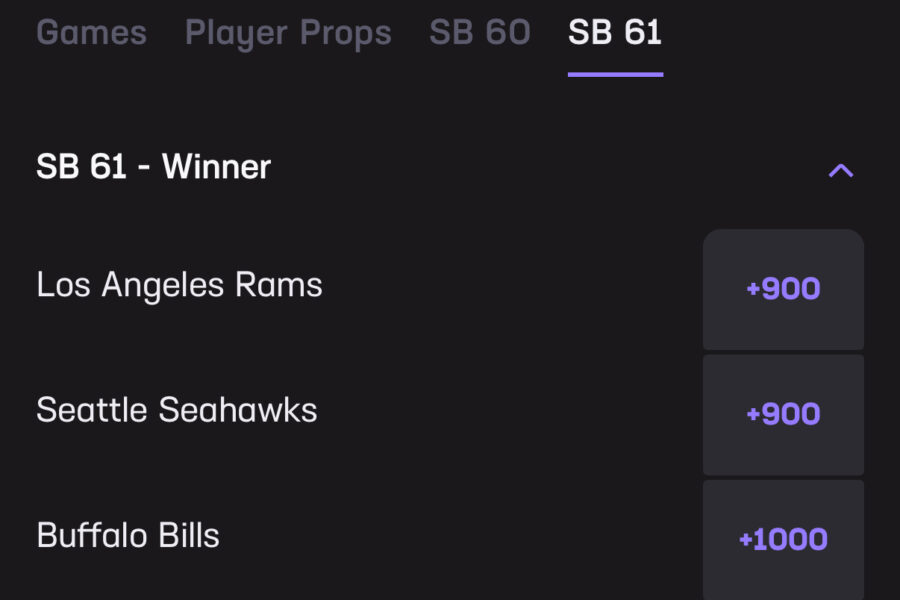Click the SB 61 - Winner section heading

coord(154,167)
